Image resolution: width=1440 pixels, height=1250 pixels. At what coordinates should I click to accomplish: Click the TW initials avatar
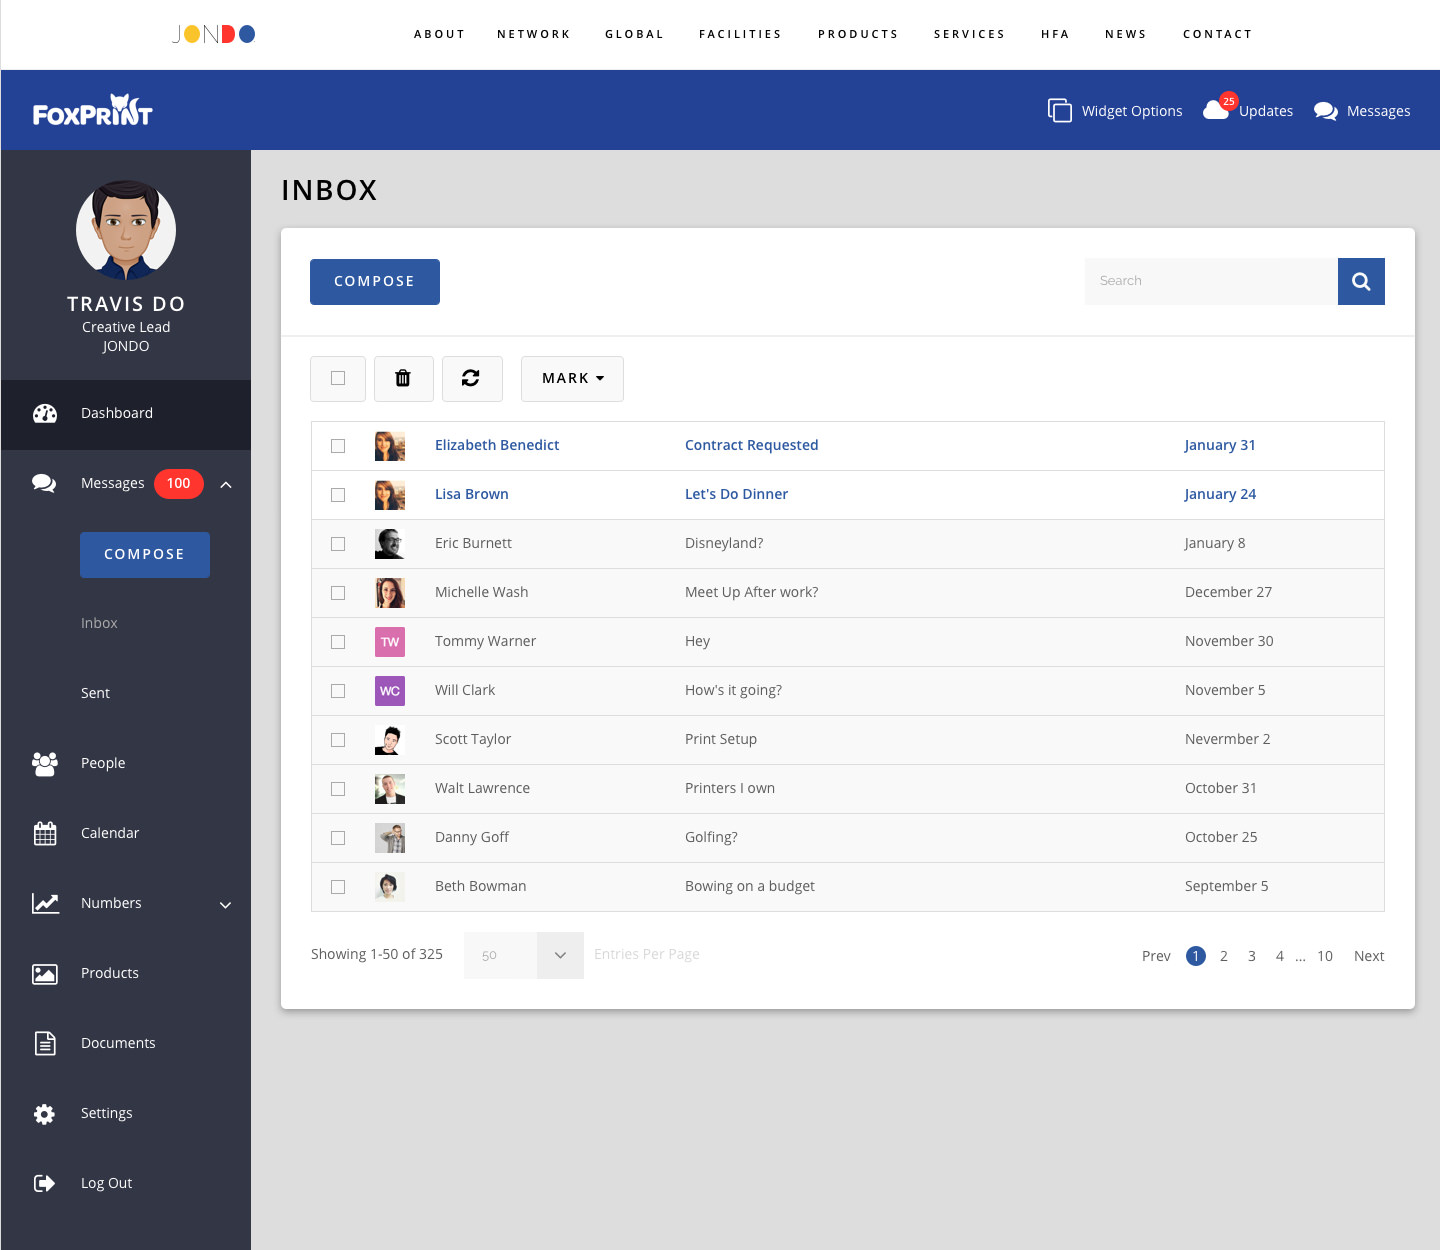[x=390, y=642]
